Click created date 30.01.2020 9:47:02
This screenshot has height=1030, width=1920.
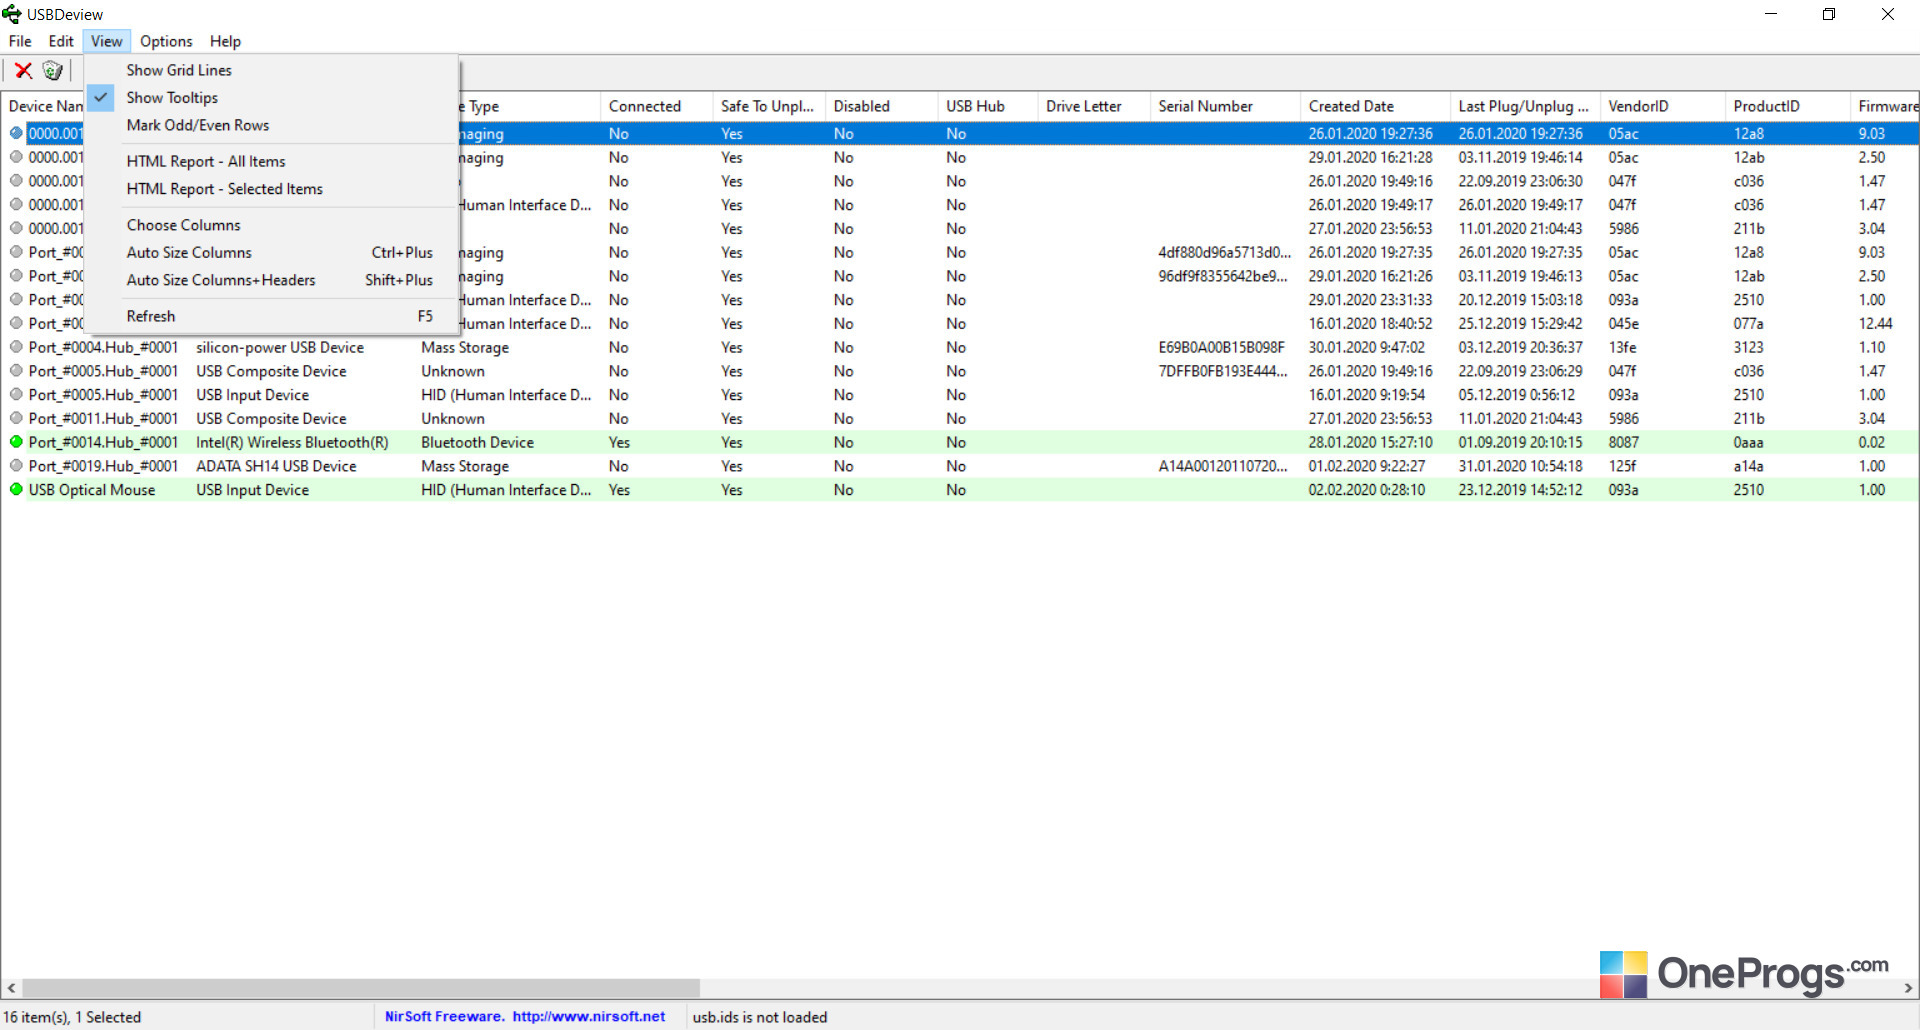[x=1367, y=347]
